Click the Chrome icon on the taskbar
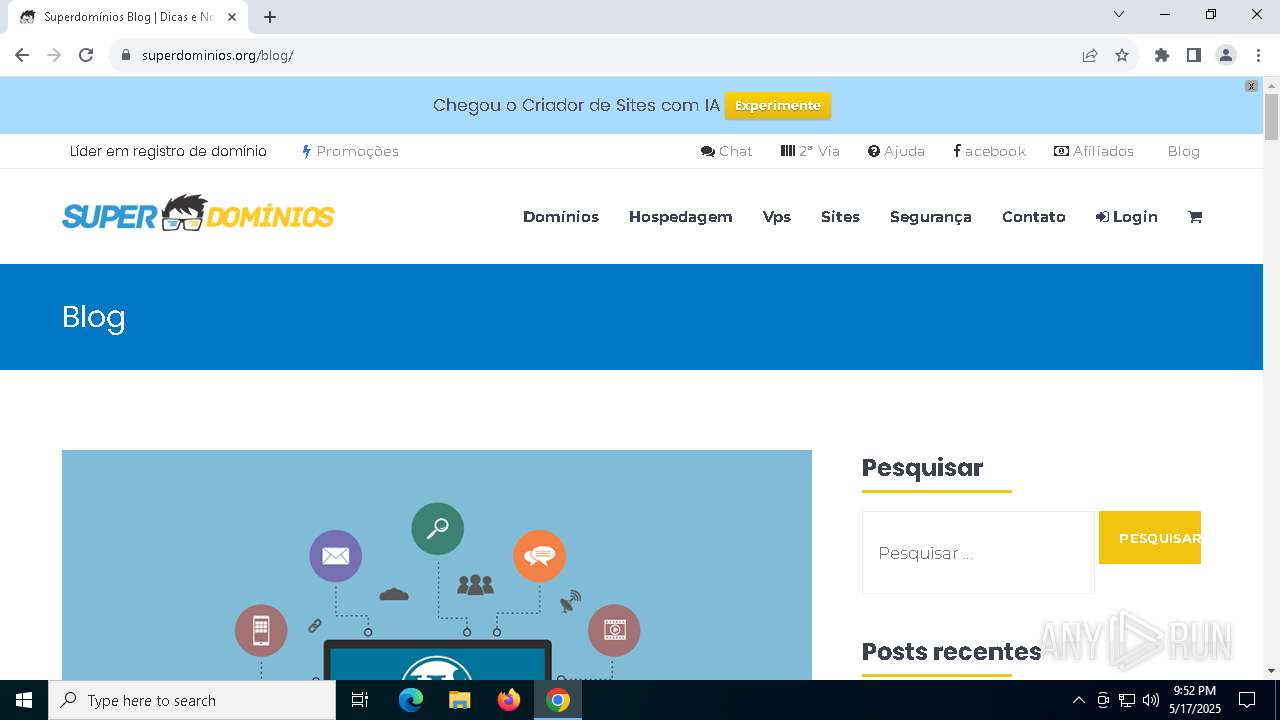This screenshot has height=720, width=1280. click(558, 700)
